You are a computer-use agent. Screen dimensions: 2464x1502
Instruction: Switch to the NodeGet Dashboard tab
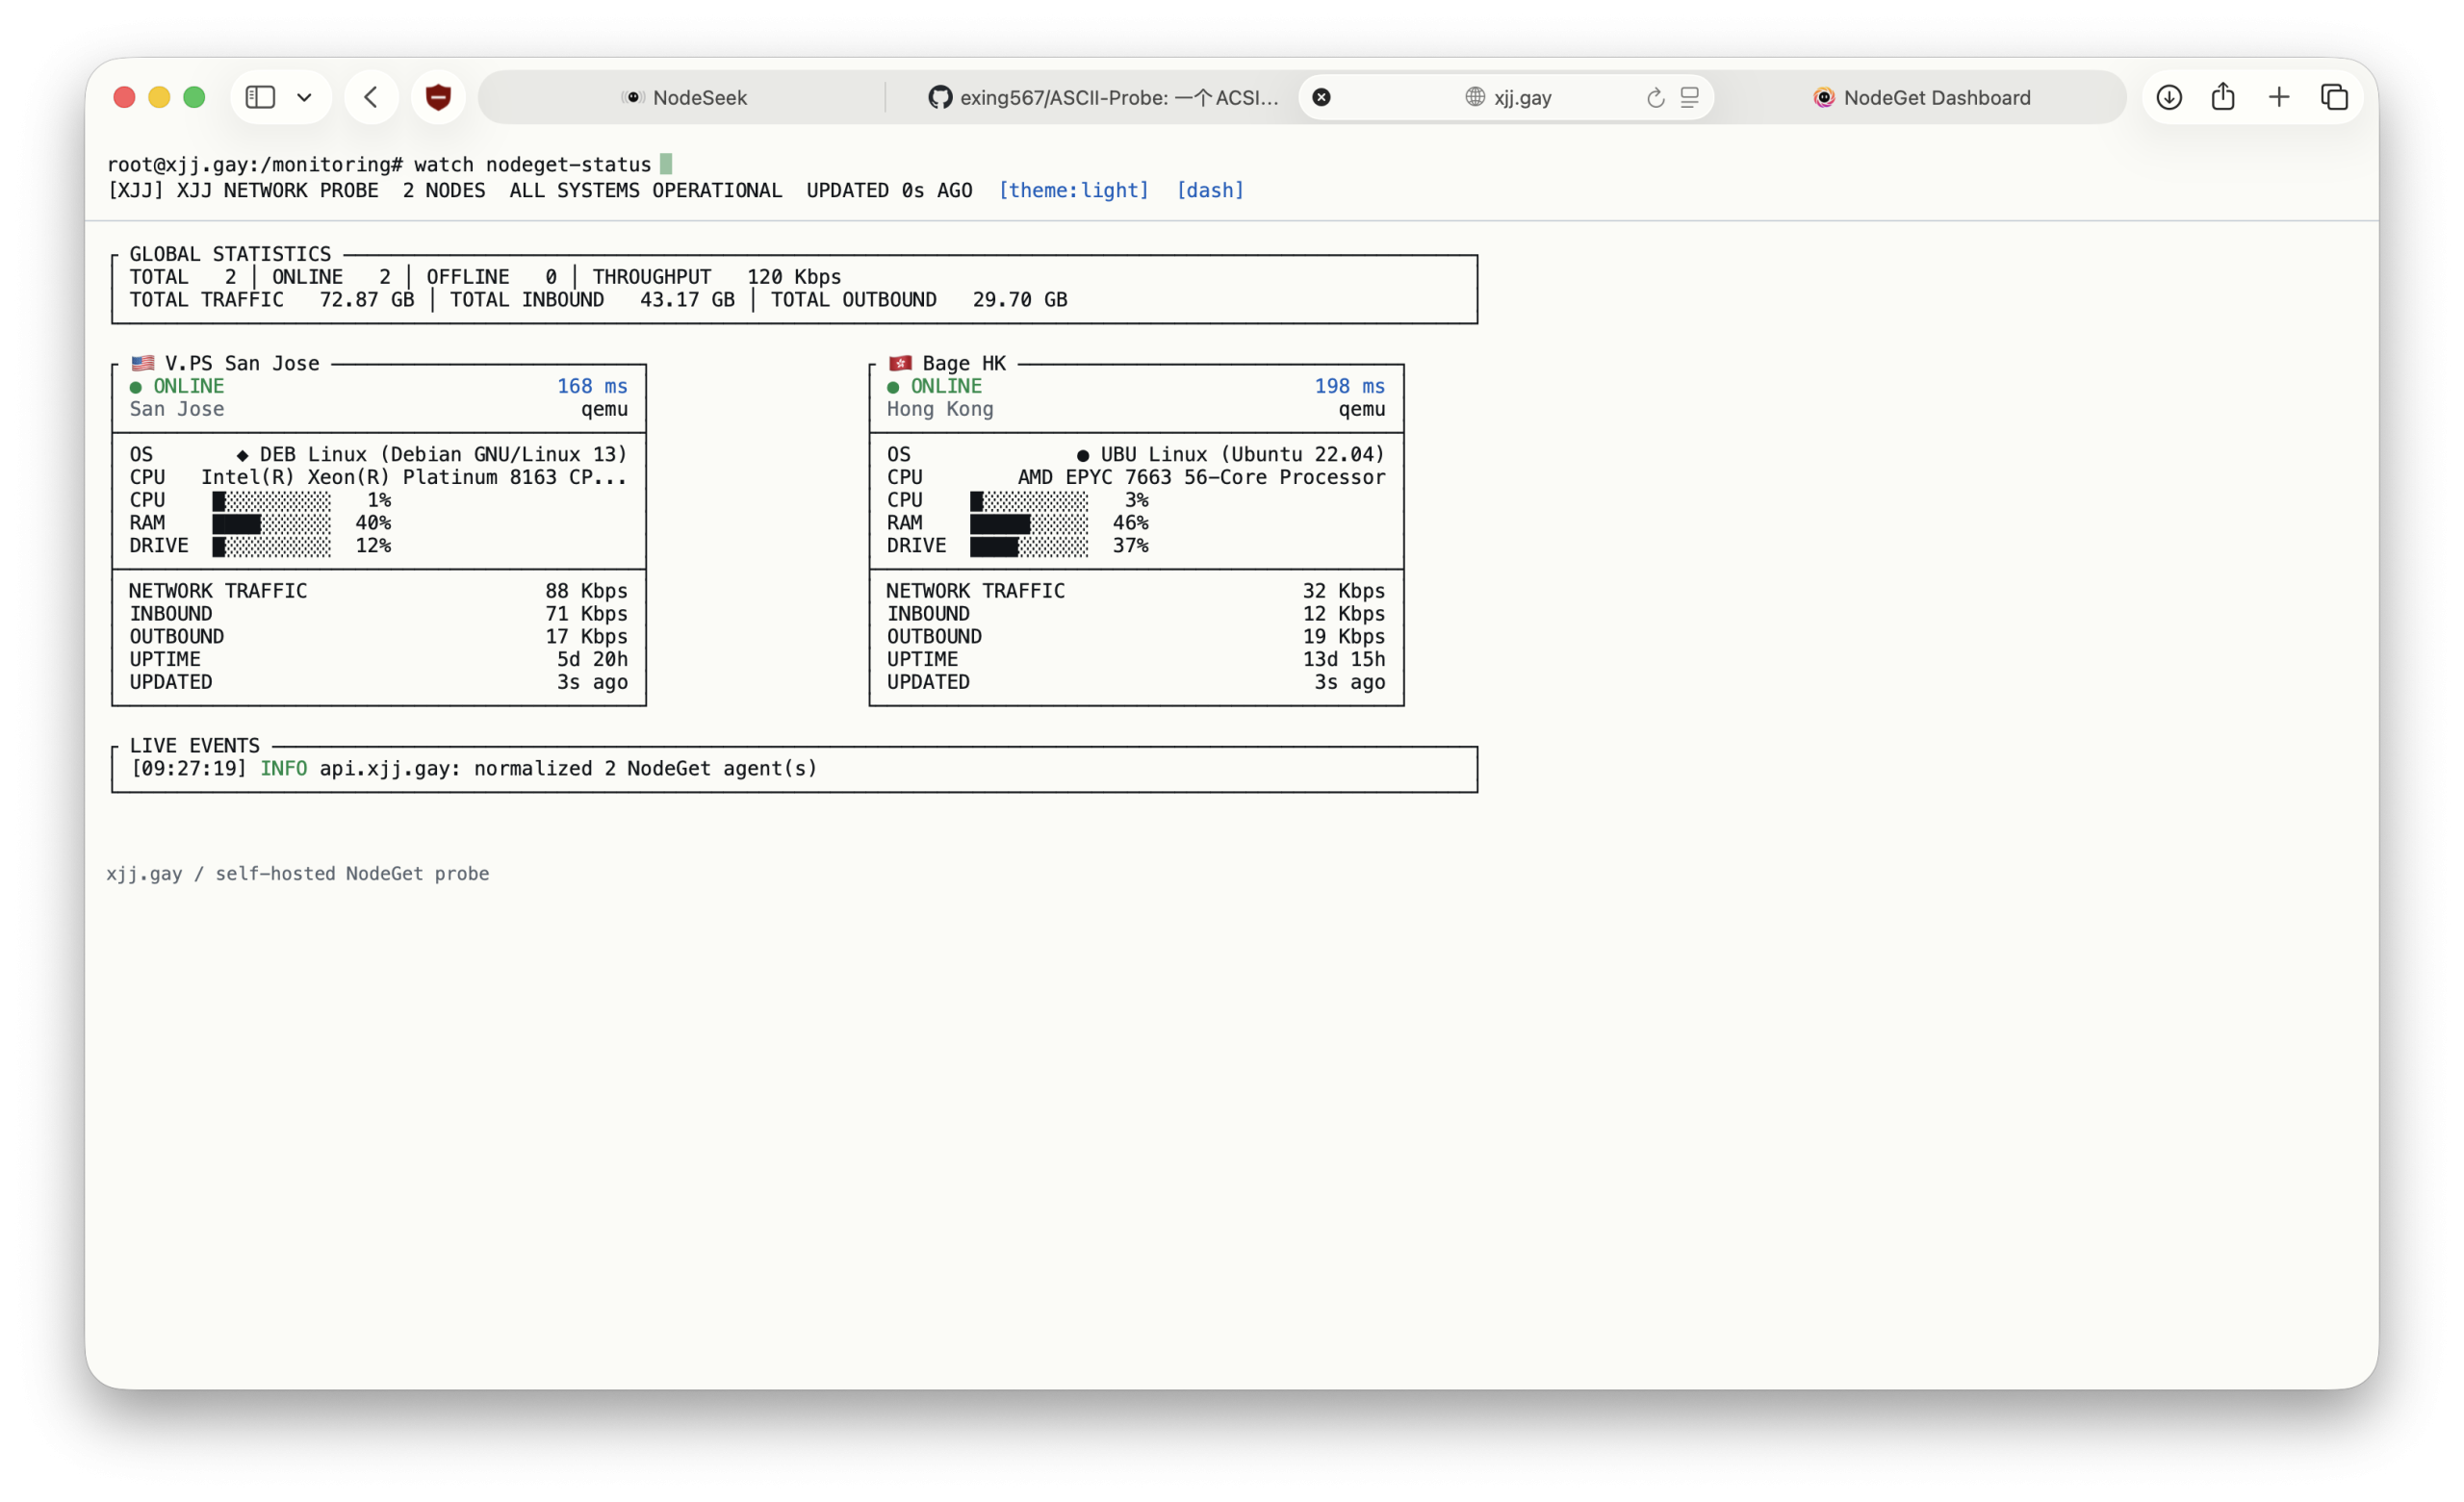point(1921,97)
